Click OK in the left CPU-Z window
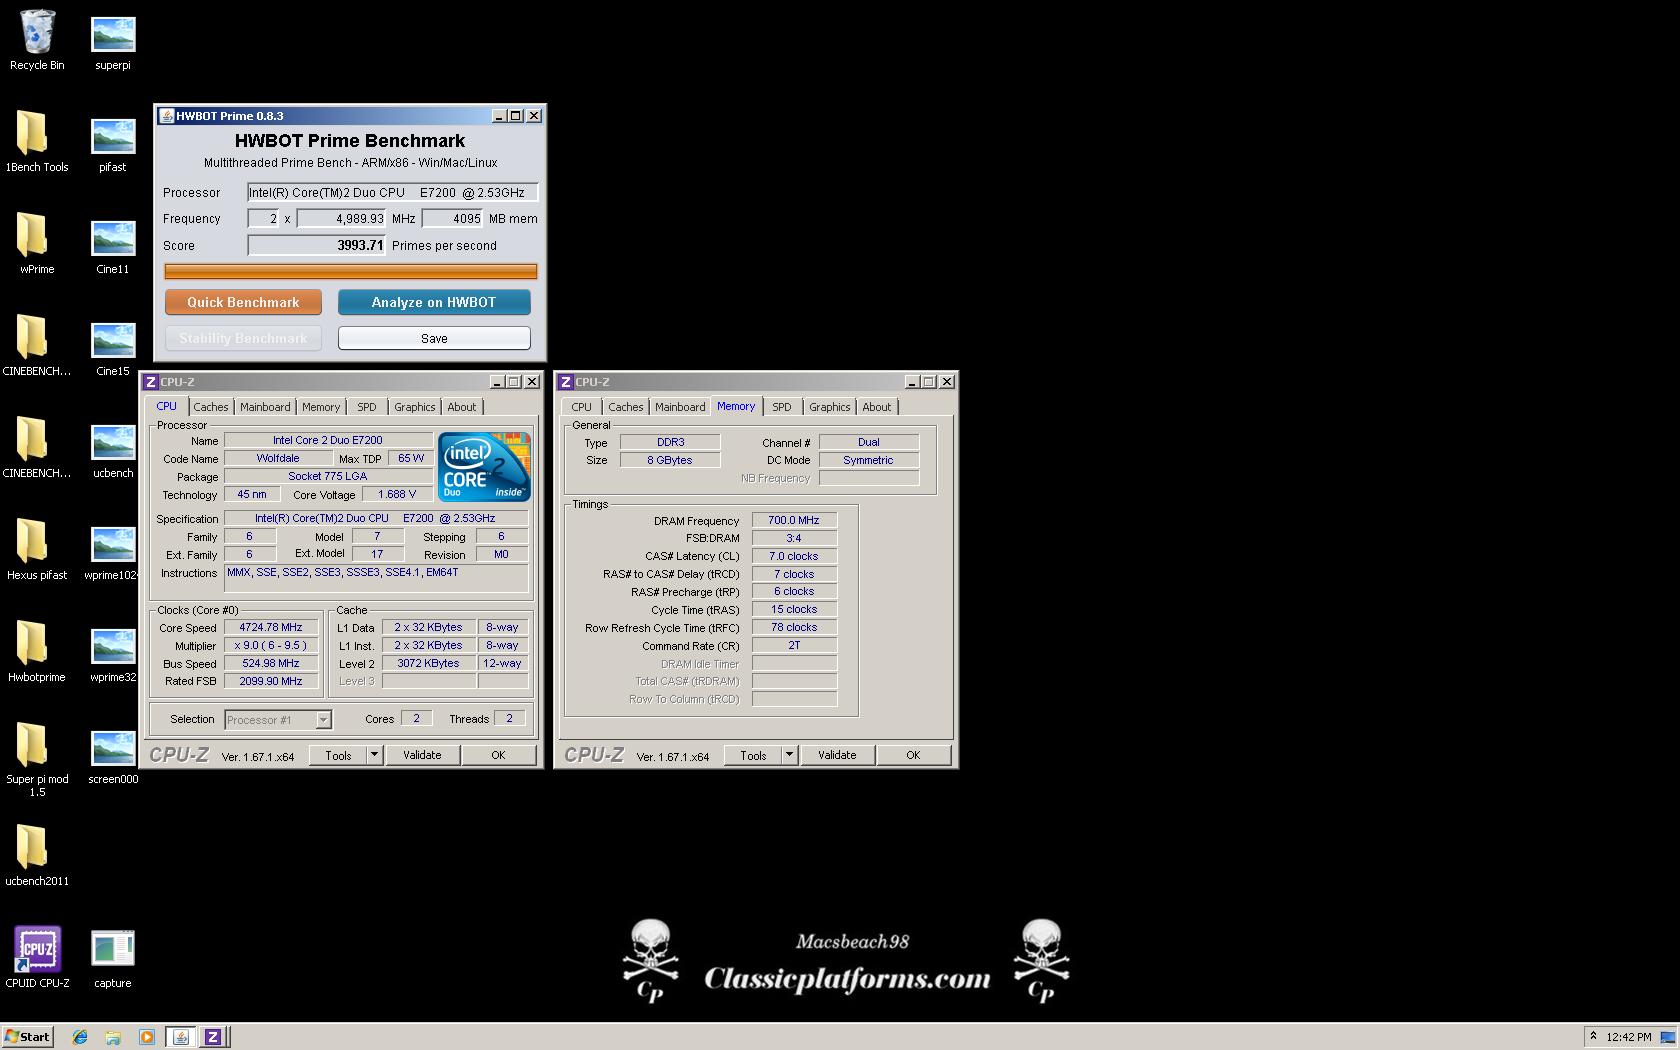Viewport: 1680px width, 1050px height. coord(498,755)
